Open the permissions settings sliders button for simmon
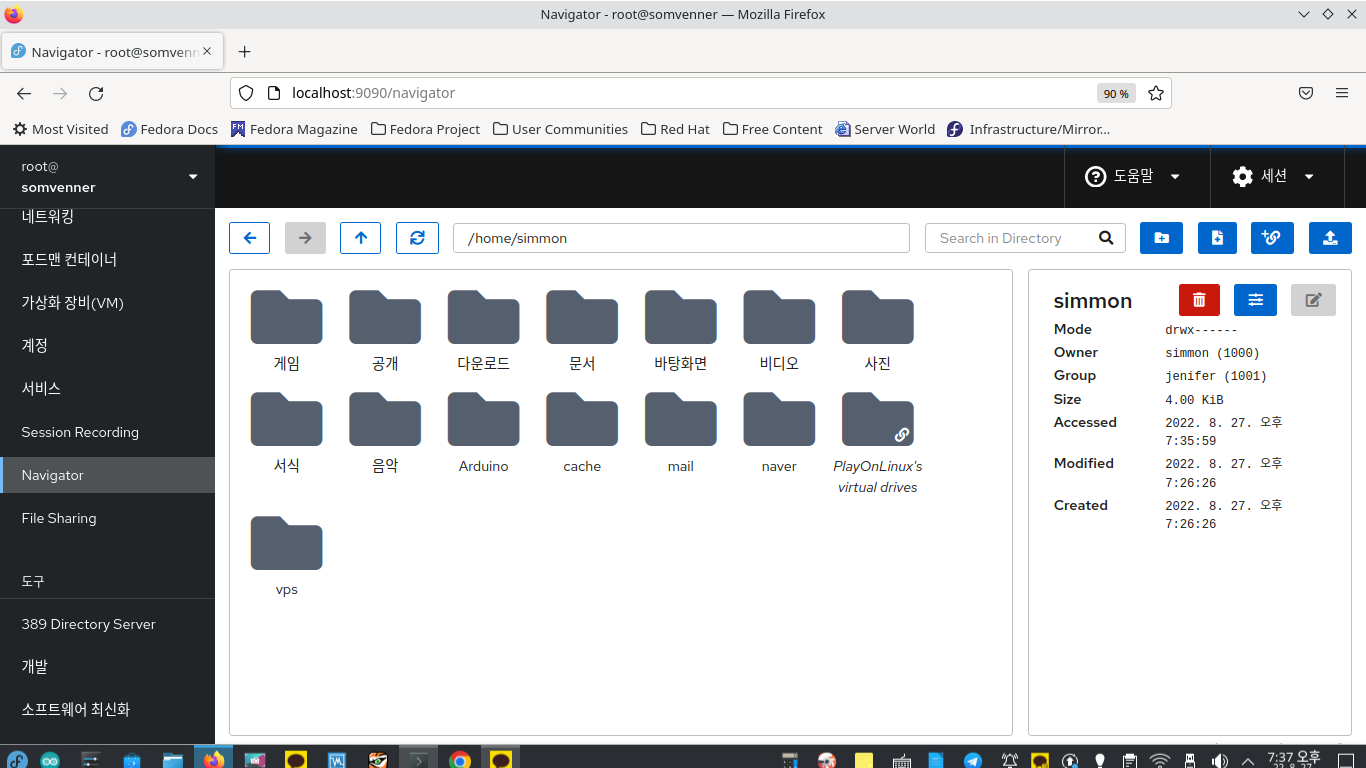 tap(1255, 300)
